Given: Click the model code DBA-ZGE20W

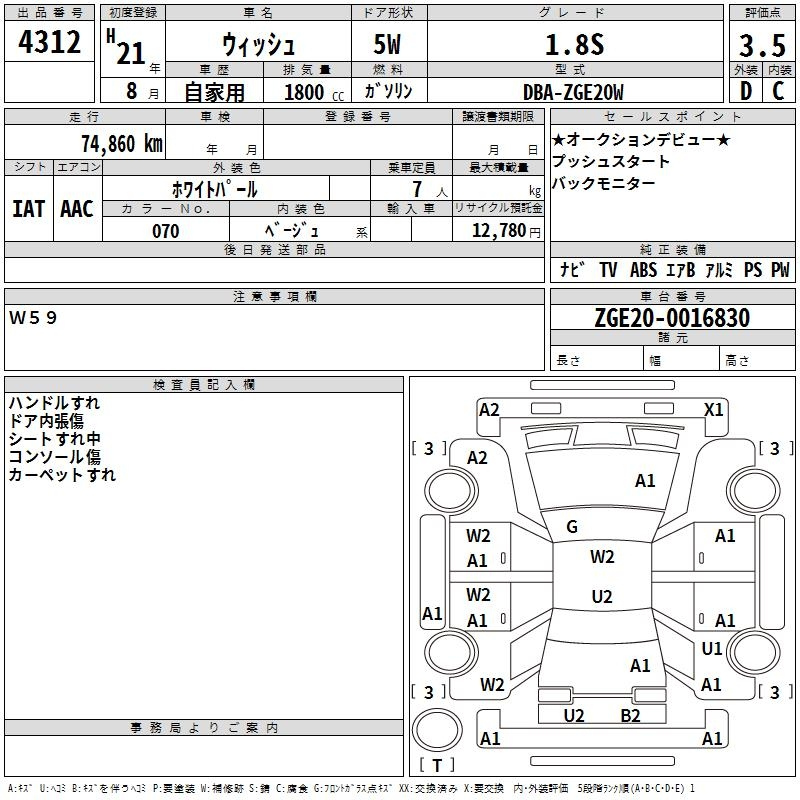Looking at the screenshot, I should point(573,92).
